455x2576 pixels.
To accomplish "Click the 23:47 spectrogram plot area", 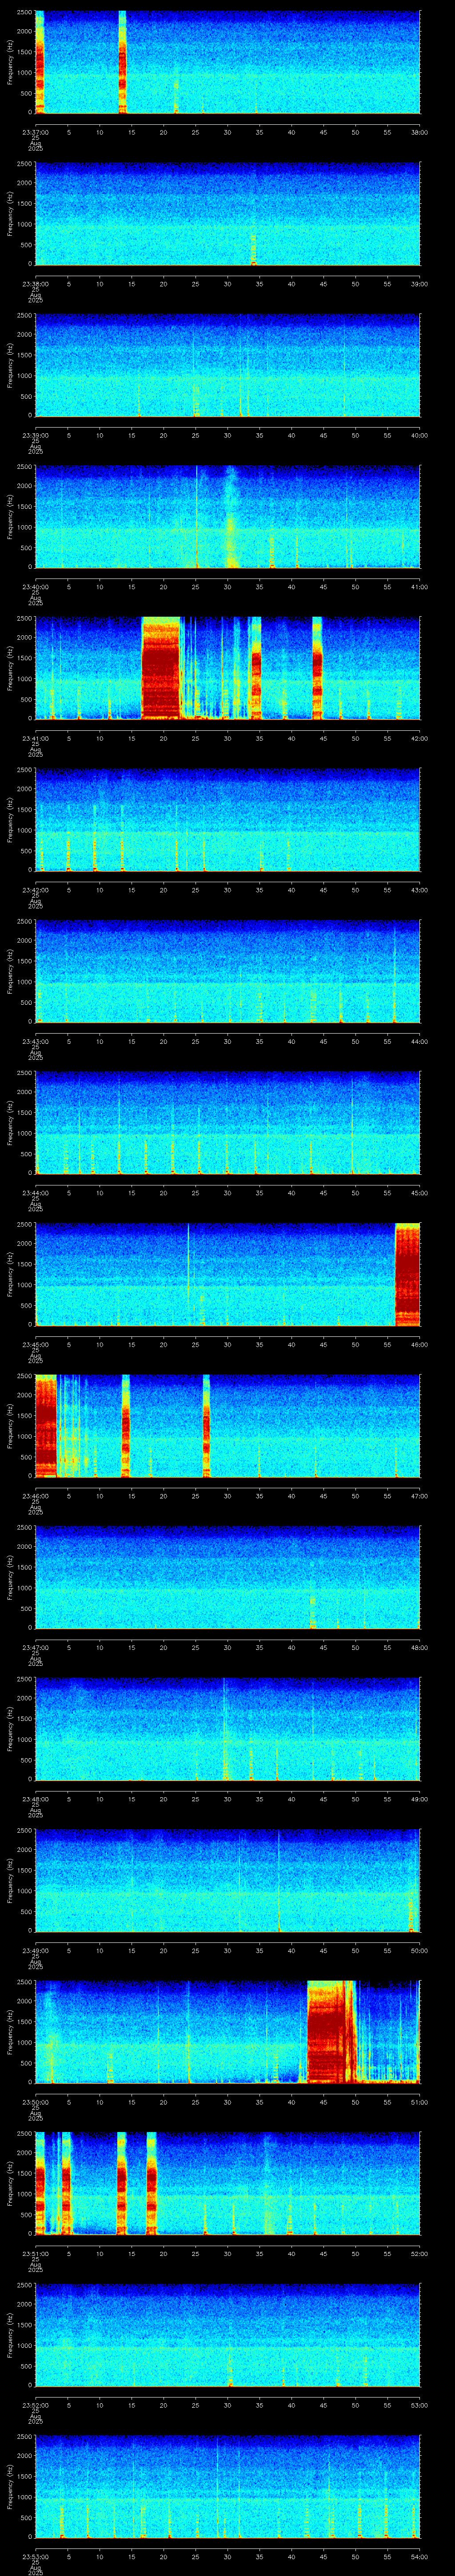I will (227, 1577).
